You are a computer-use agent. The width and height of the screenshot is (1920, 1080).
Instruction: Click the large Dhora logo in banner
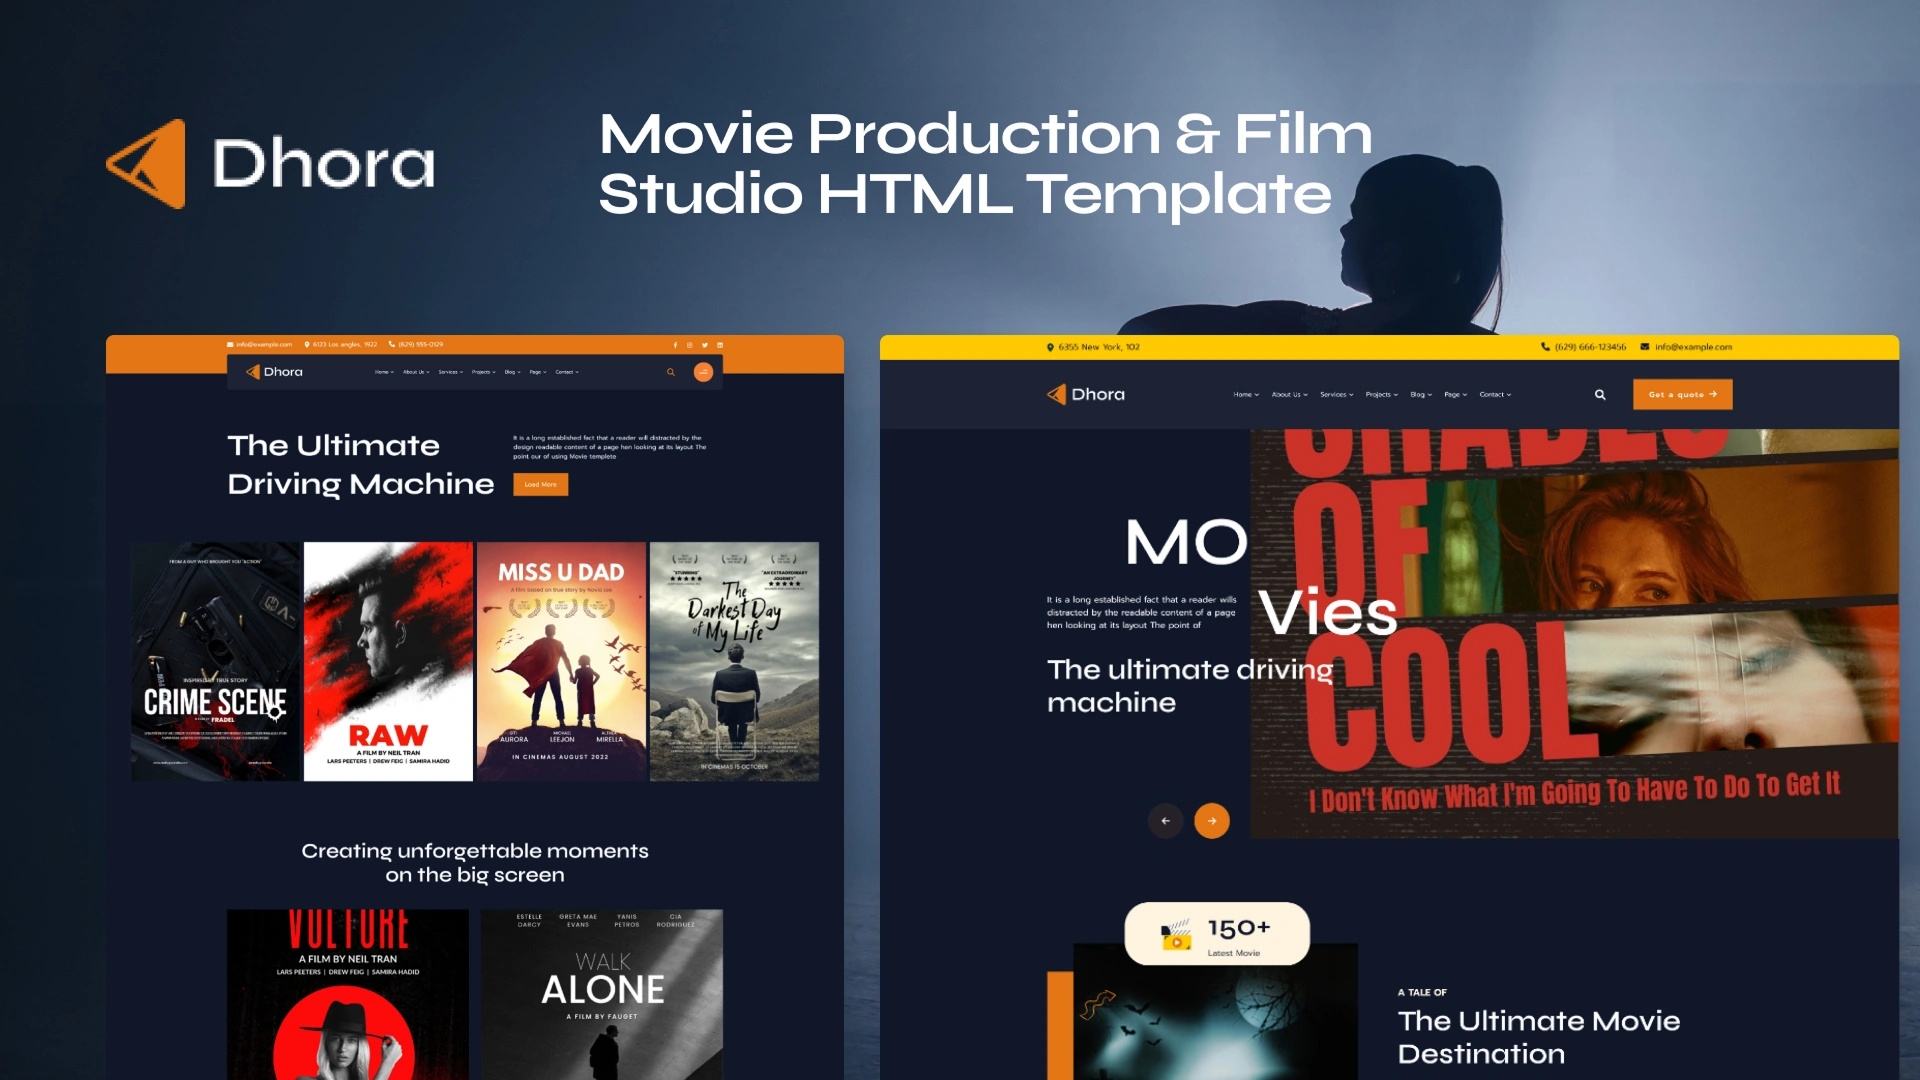coord(271,163)
